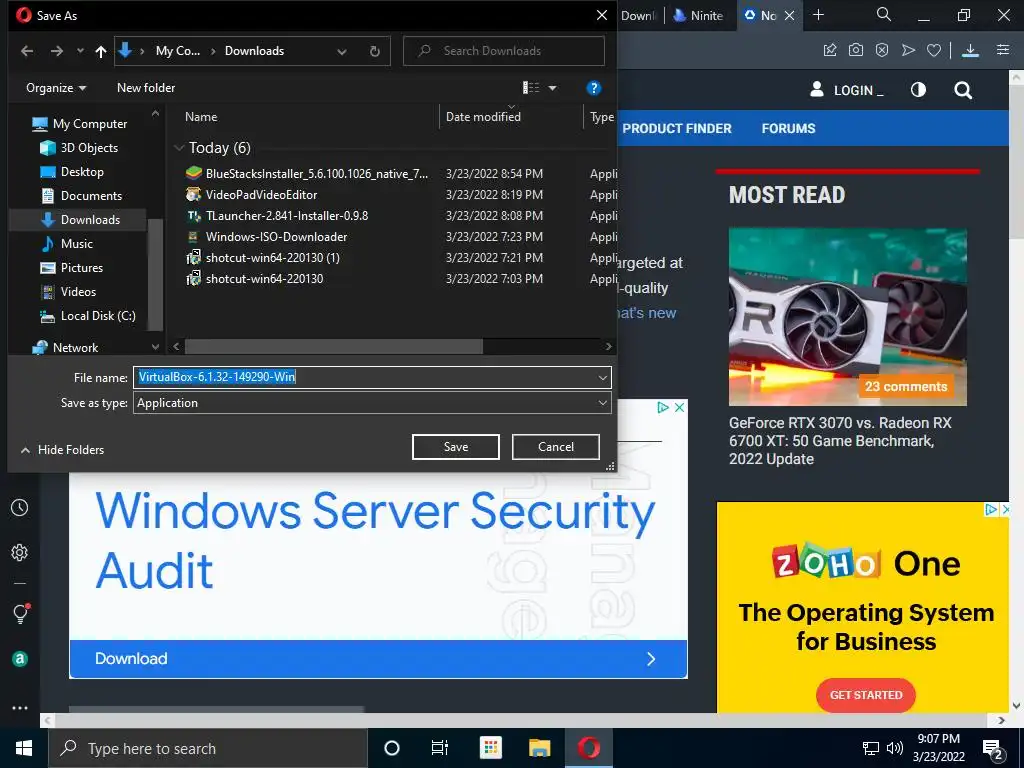
Task: Switch to the Ninite browser tab
Action: [699, 16]
